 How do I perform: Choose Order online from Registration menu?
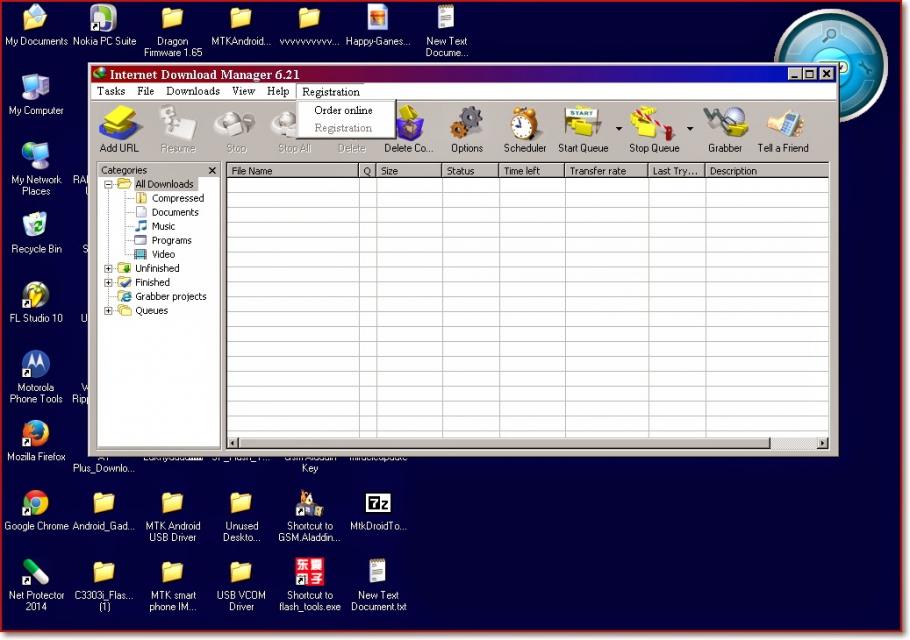[343, 110]
